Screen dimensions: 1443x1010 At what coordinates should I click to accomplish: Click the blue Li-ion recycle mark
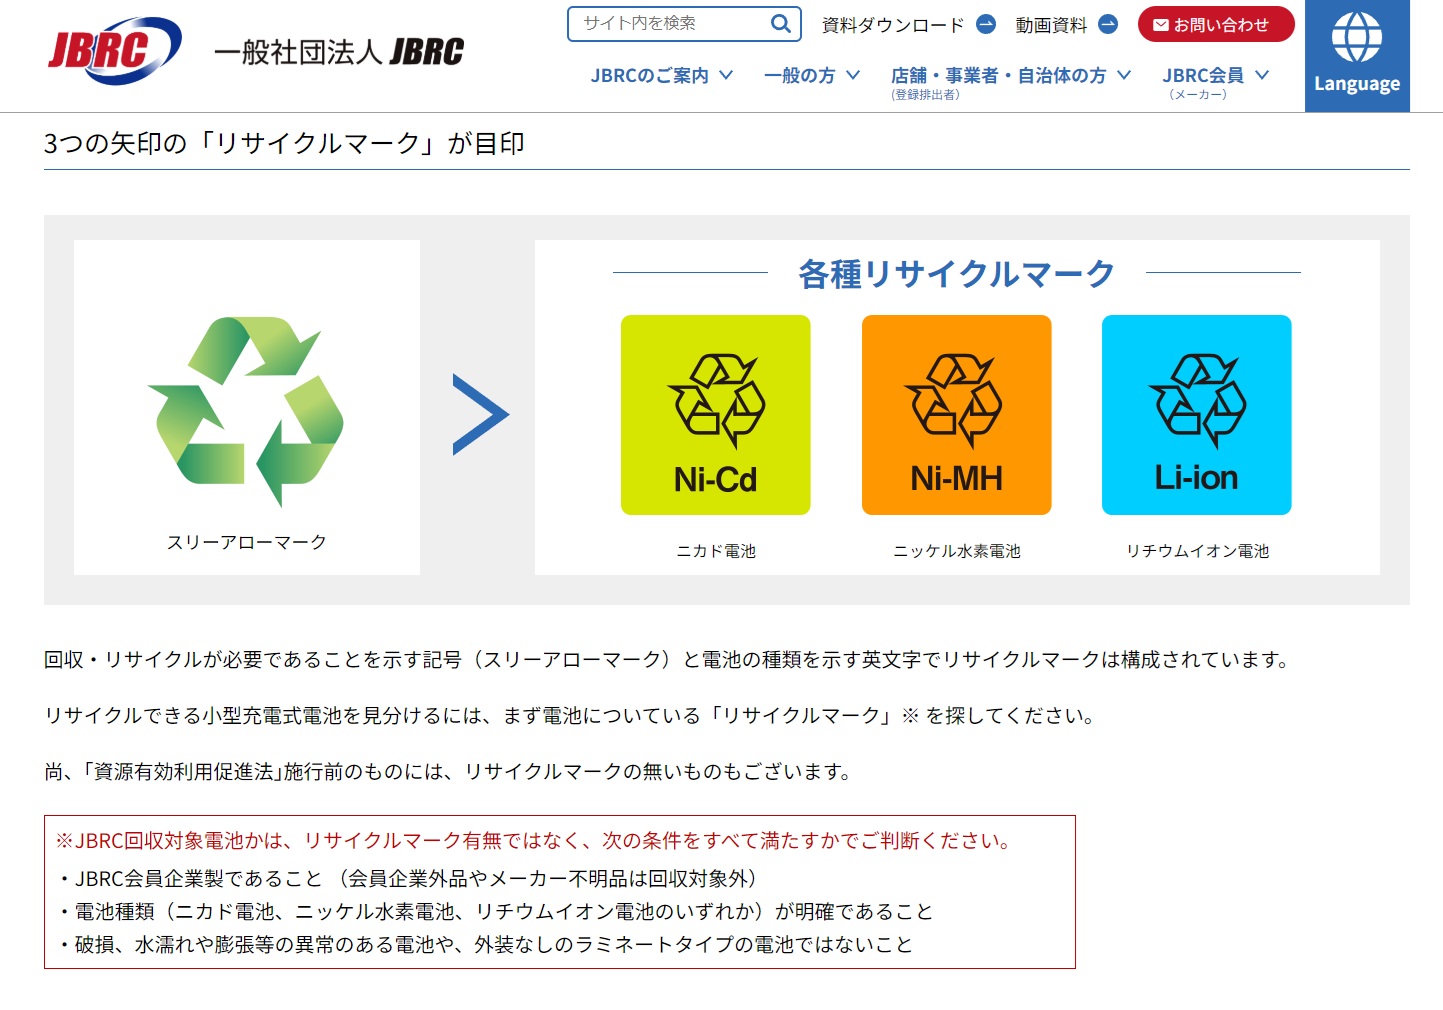(1196, 415)
